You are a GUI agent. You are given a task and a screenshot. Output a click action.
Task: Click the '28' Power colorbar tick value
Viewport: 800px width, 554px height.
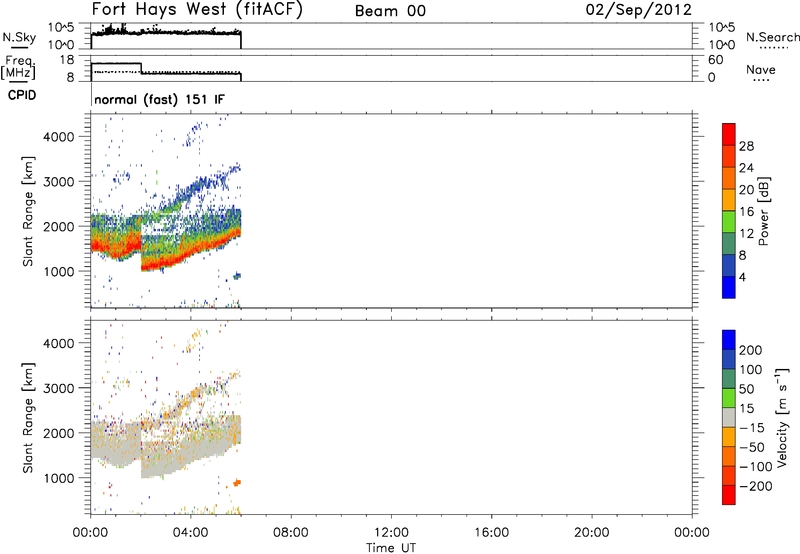(x=746, y=146)
